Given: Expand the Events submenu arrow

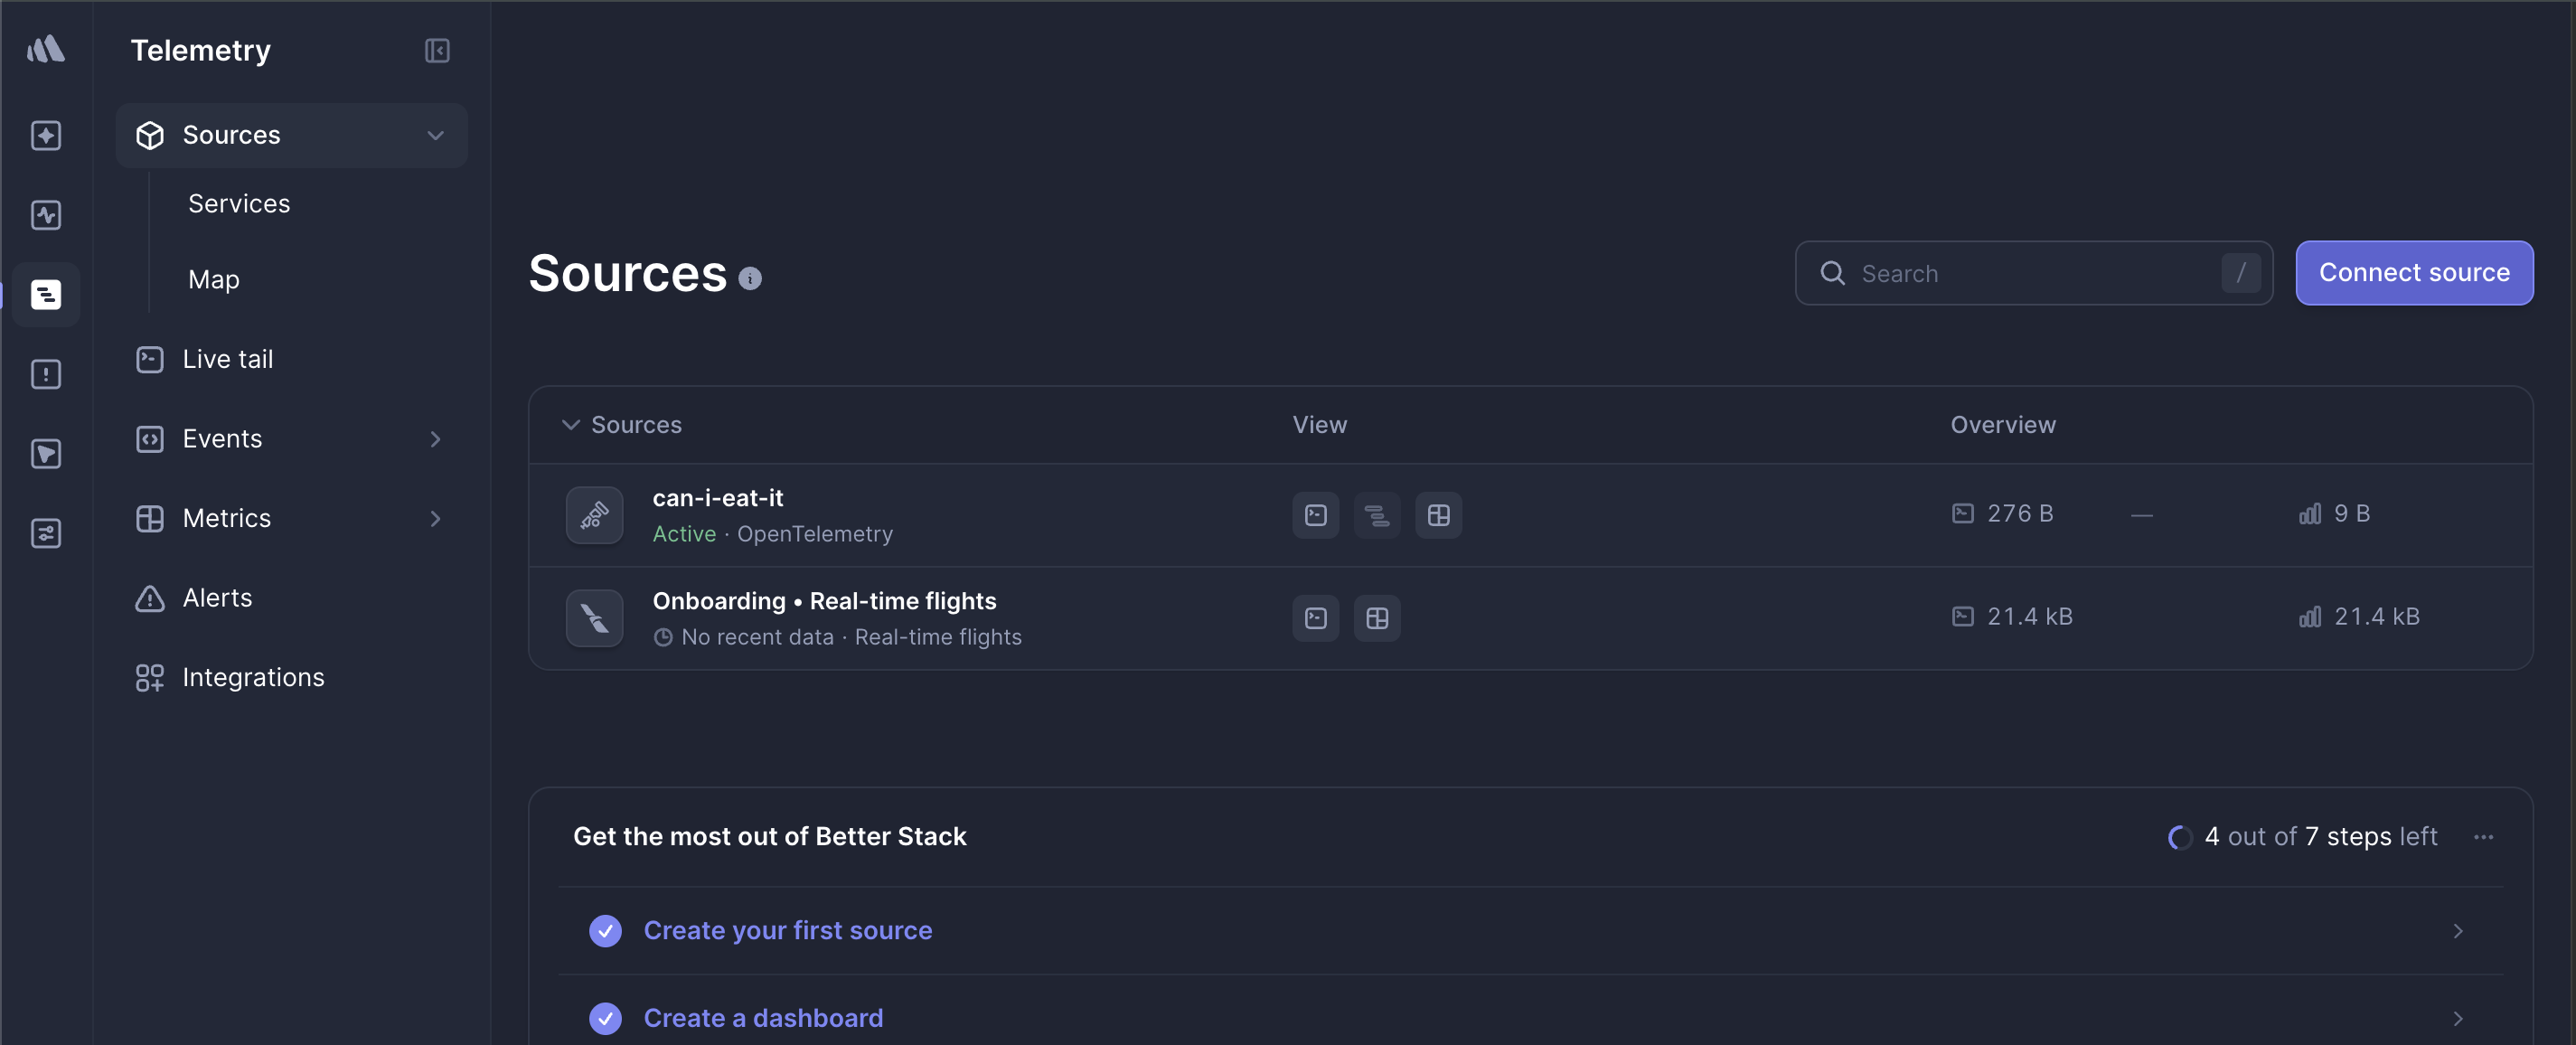Looking at the screenshot, I should pos(435,439).
